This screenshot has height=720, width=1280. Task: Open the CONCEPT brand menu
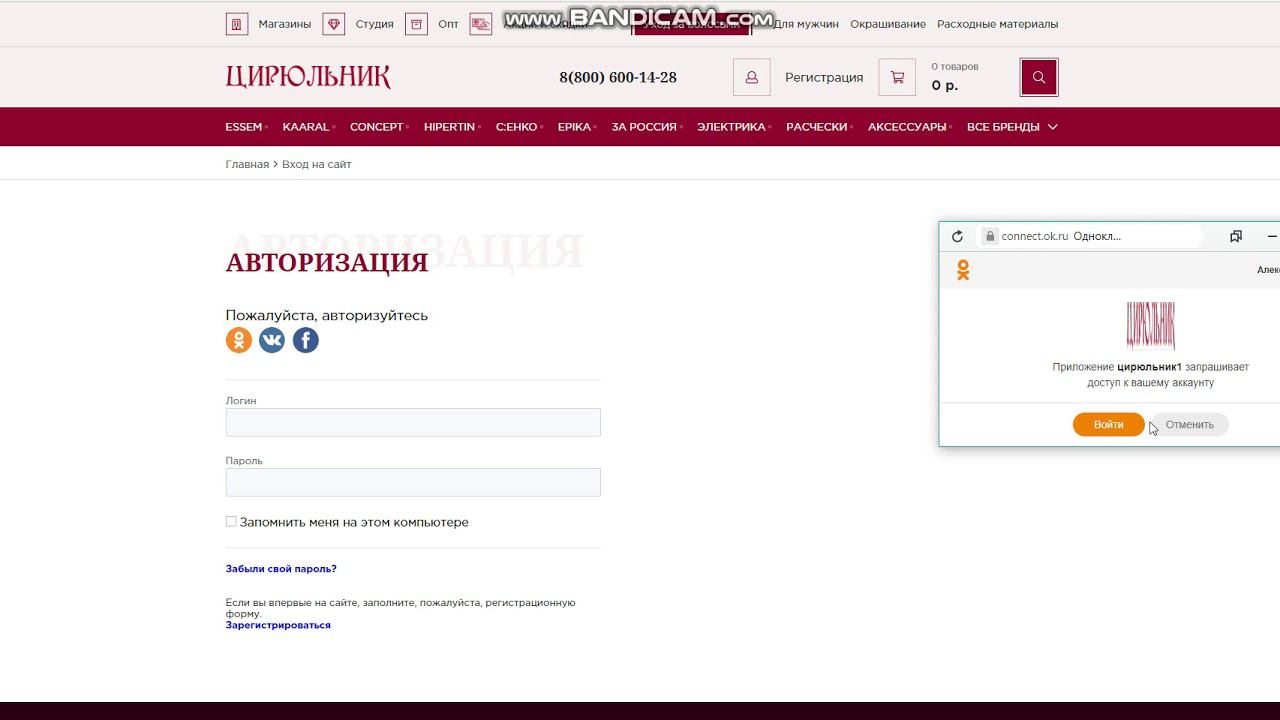click(377, 127)
